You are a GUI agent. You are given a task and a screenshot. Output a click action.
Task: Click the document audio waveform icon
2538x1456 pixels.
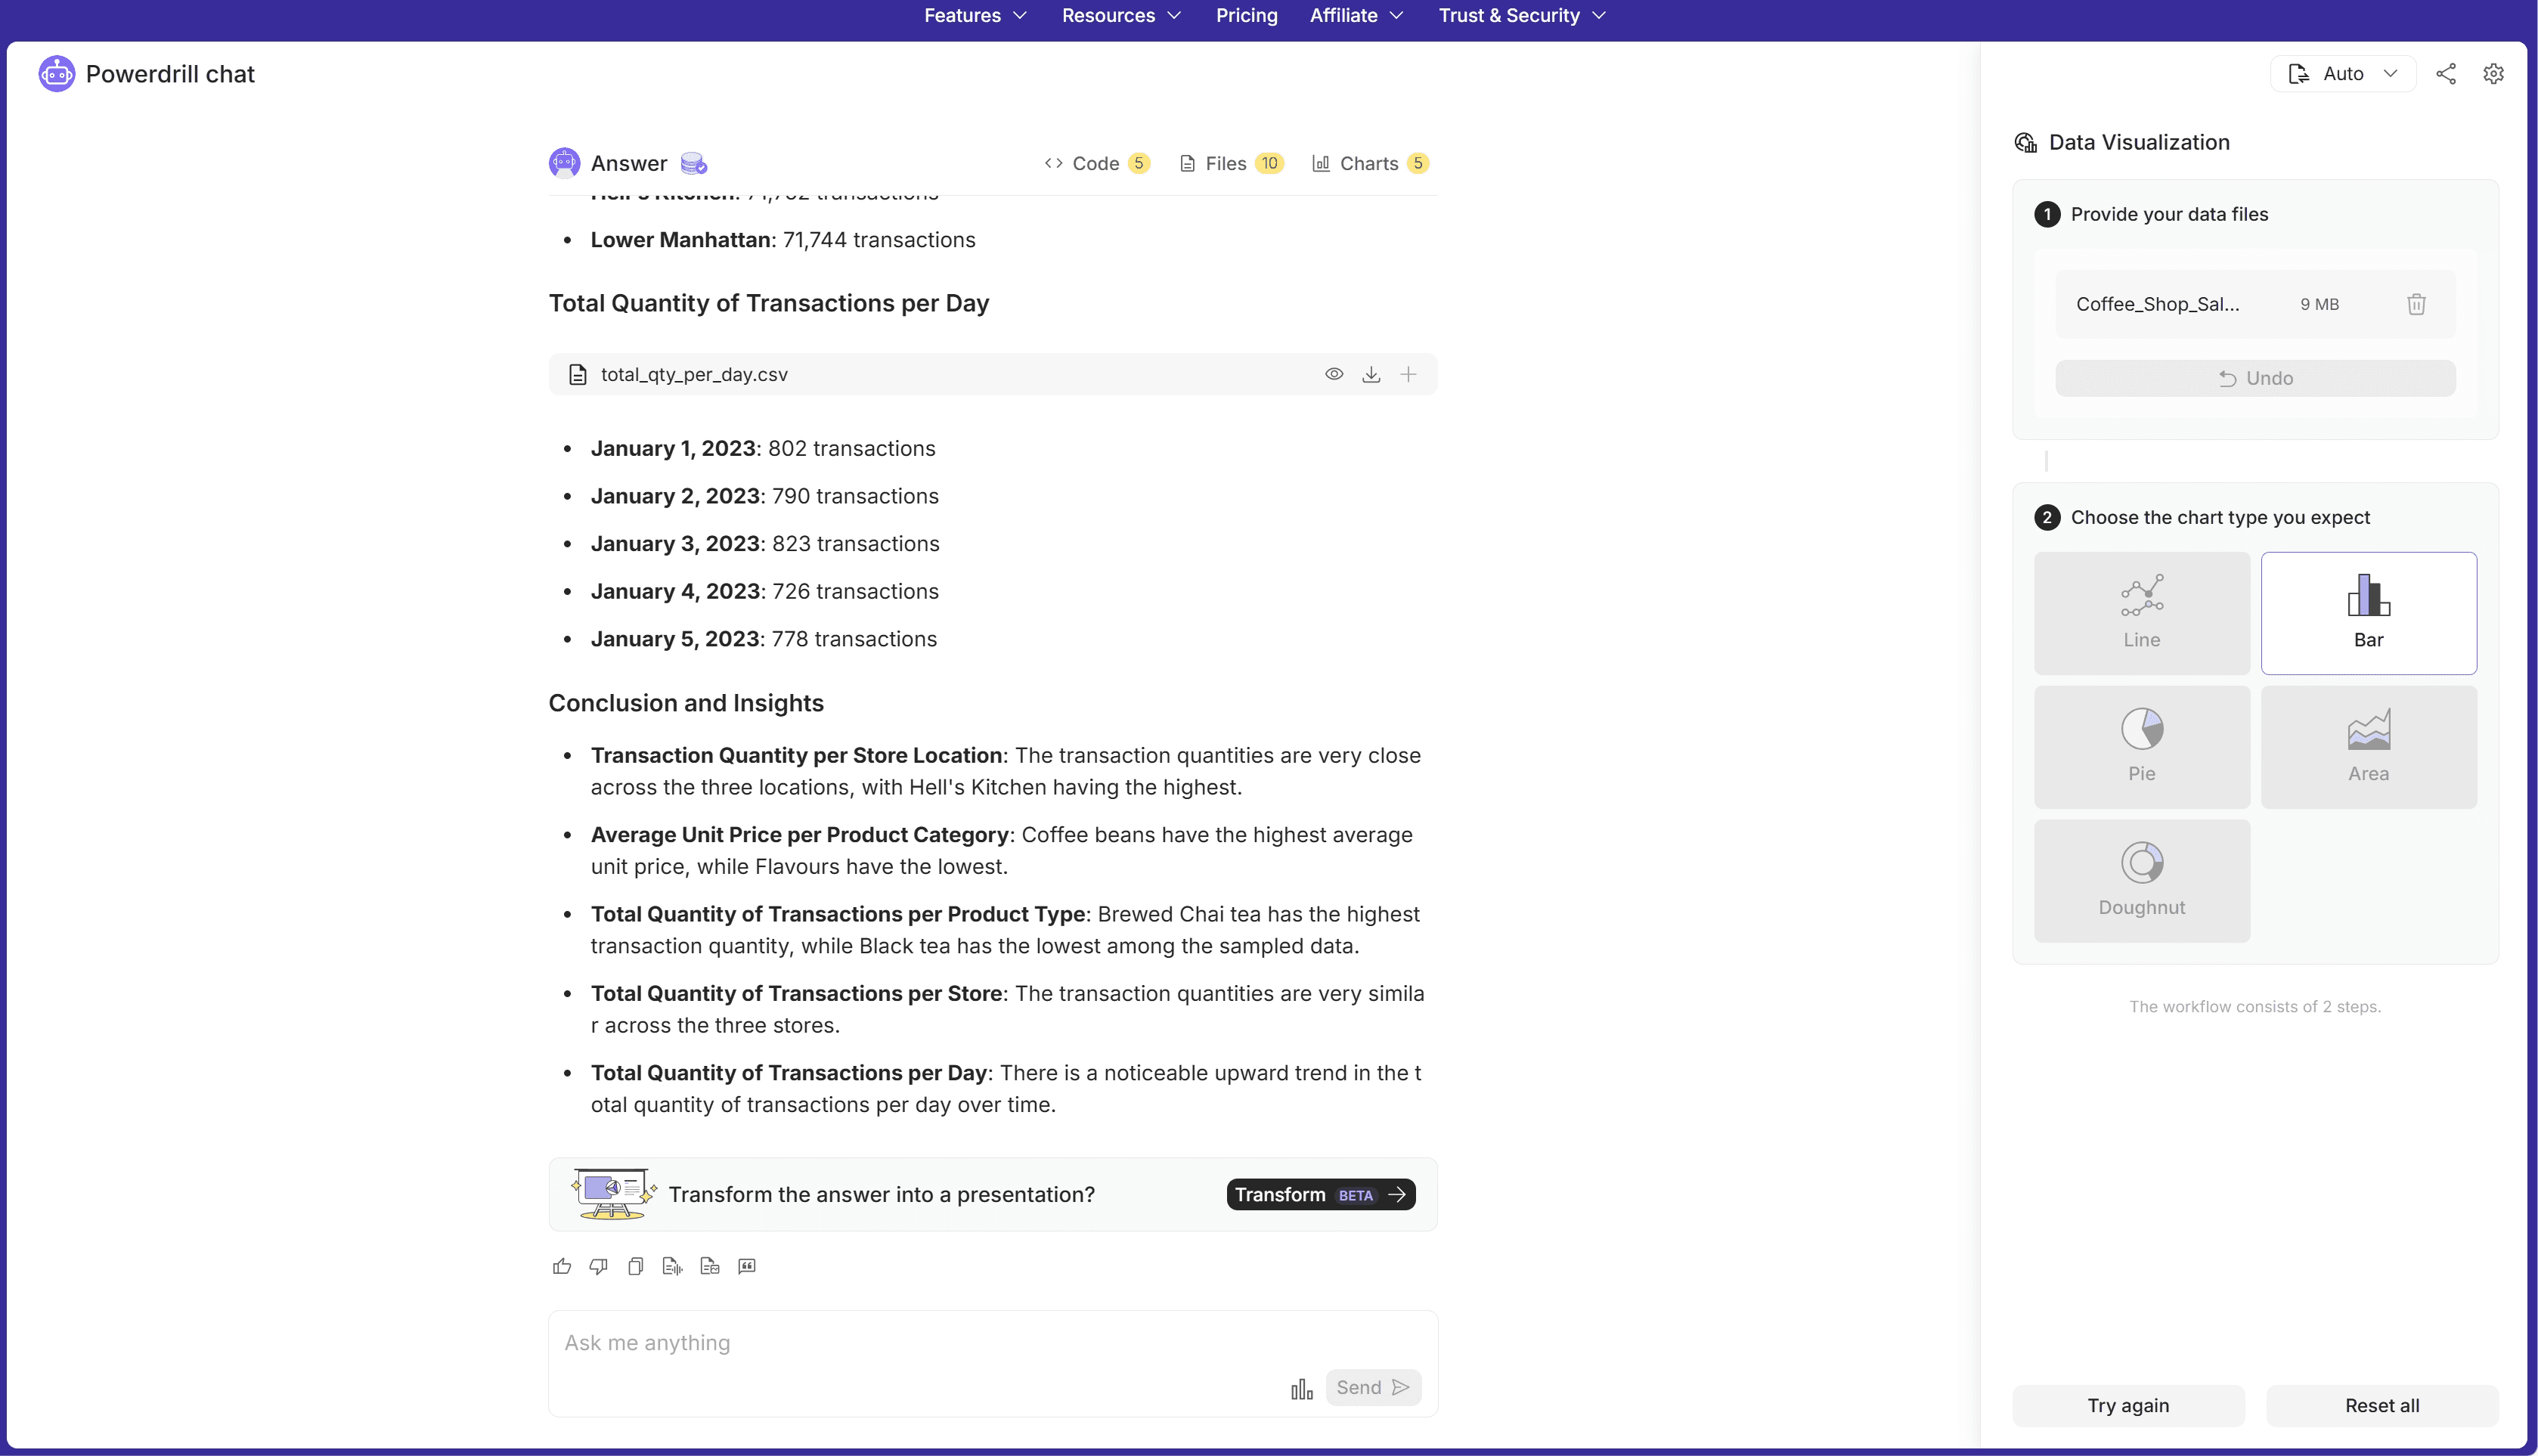pyautogui.click(x=673, y=1266)
